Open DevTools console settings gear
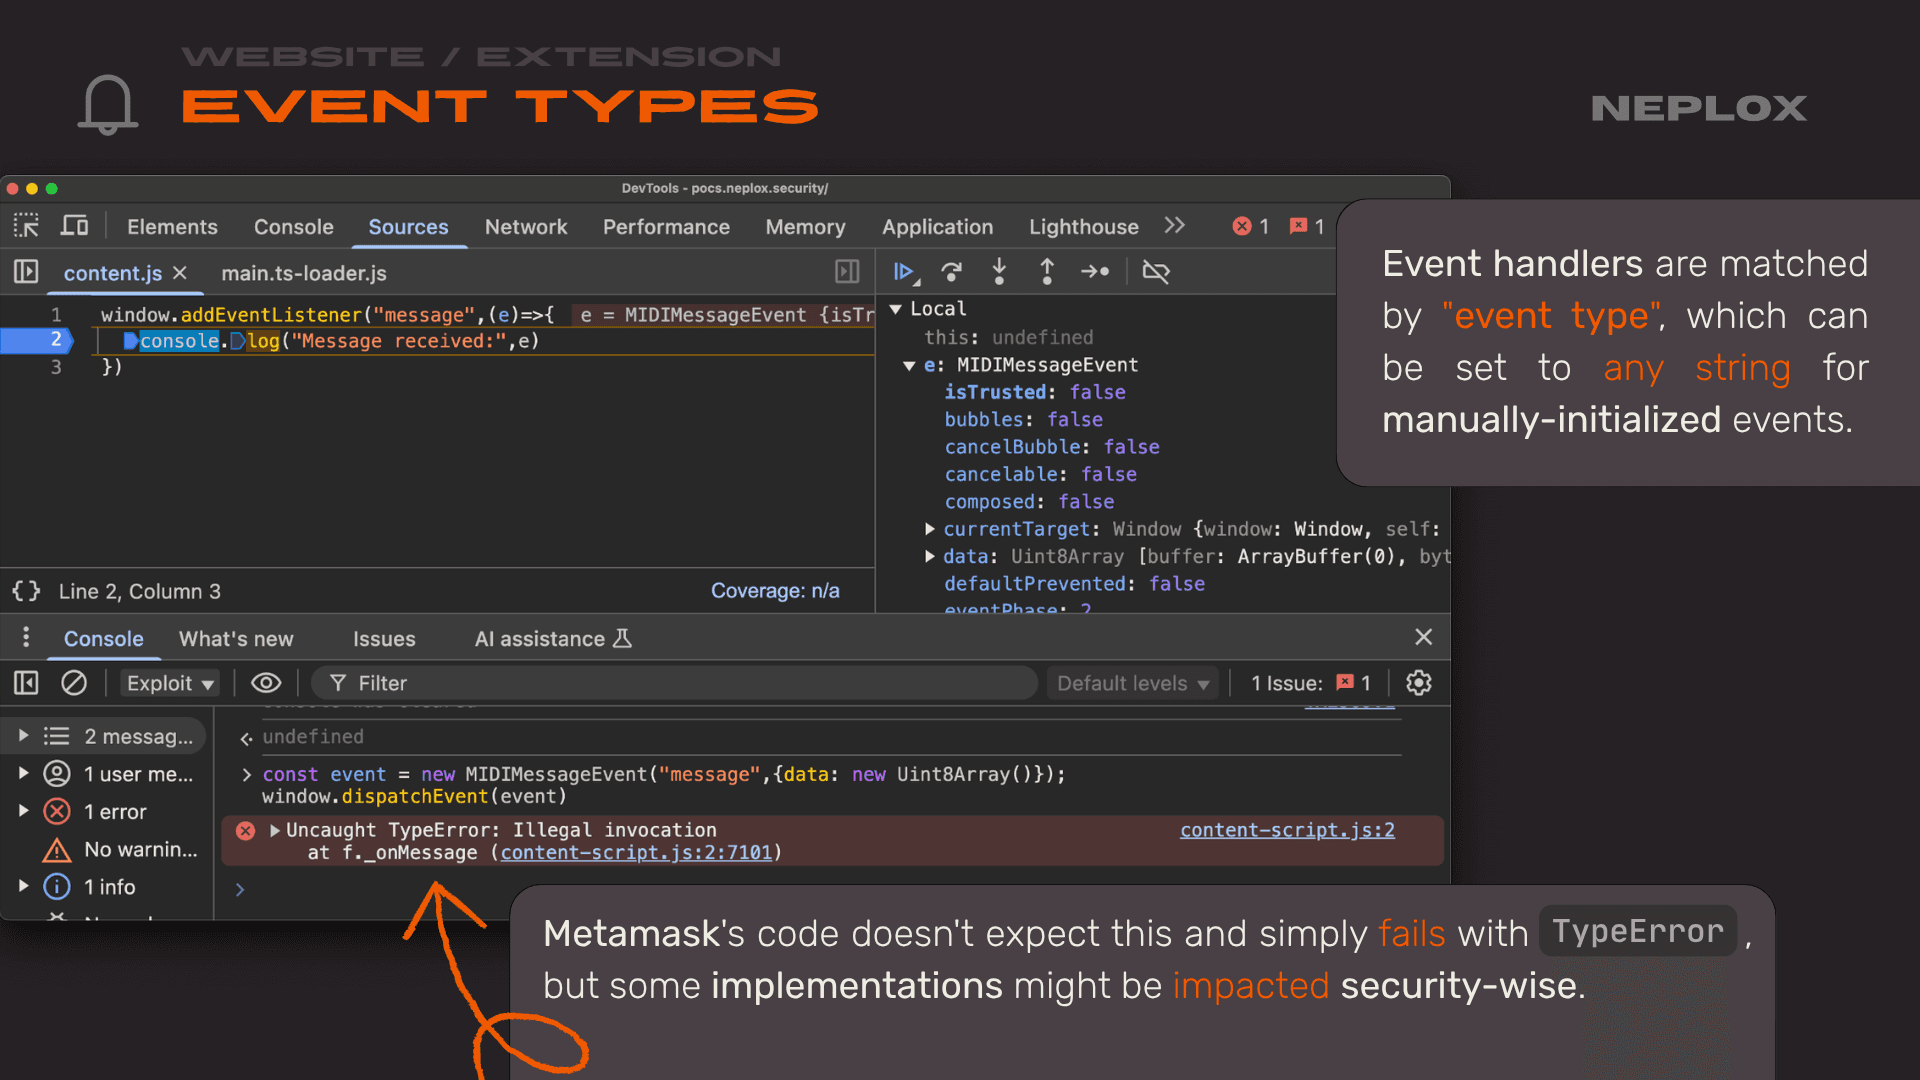 tap(1419, 683)
